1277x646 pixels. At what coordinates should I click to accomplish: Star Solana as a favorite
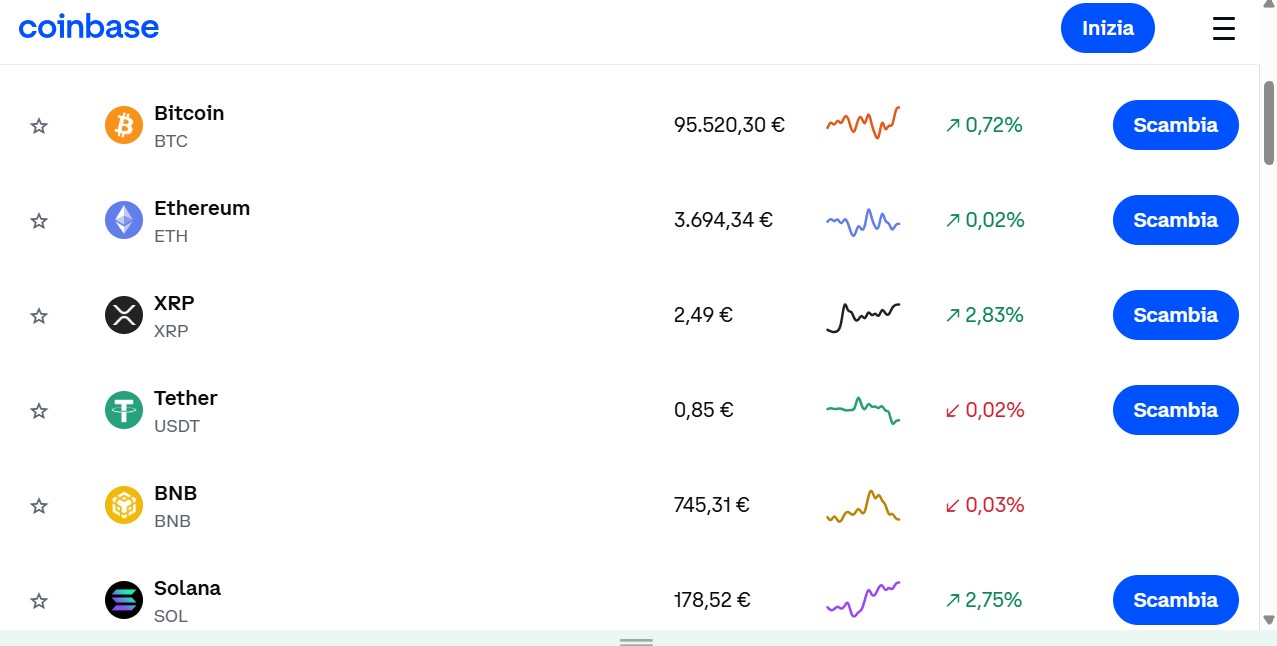pyautogui.click(x=38, y=599)
